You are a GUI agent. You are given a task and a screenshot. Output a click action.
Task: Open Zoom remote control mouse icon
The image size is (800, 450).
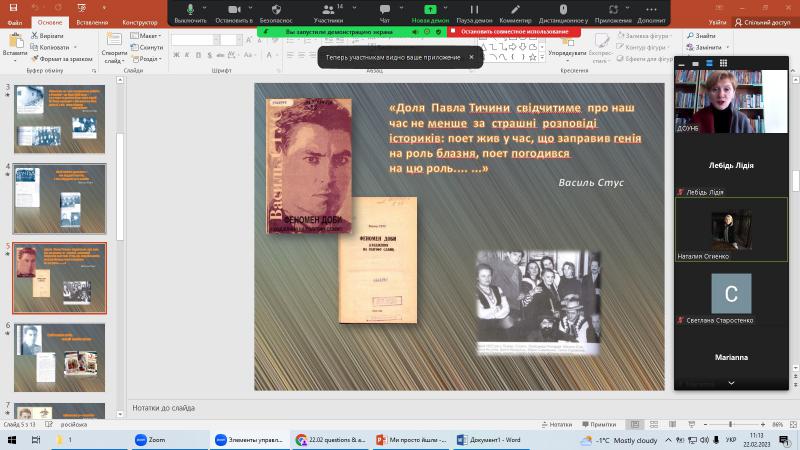point(563,10)
